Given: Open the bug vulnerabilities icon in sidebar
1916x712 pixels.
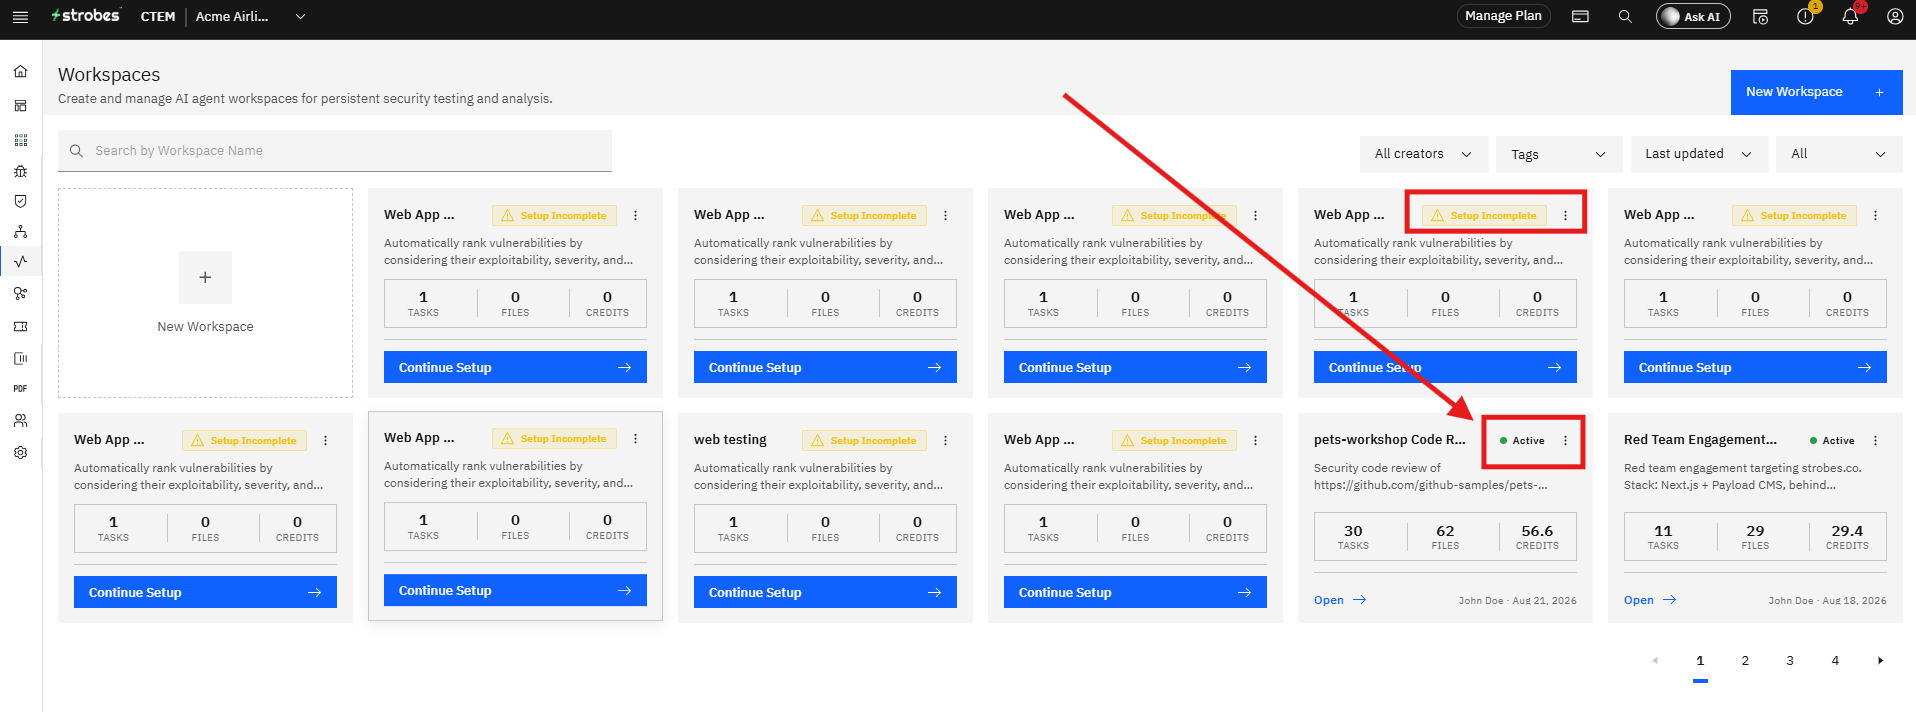Looking at the screenshot, I should [x=20, y=171].
